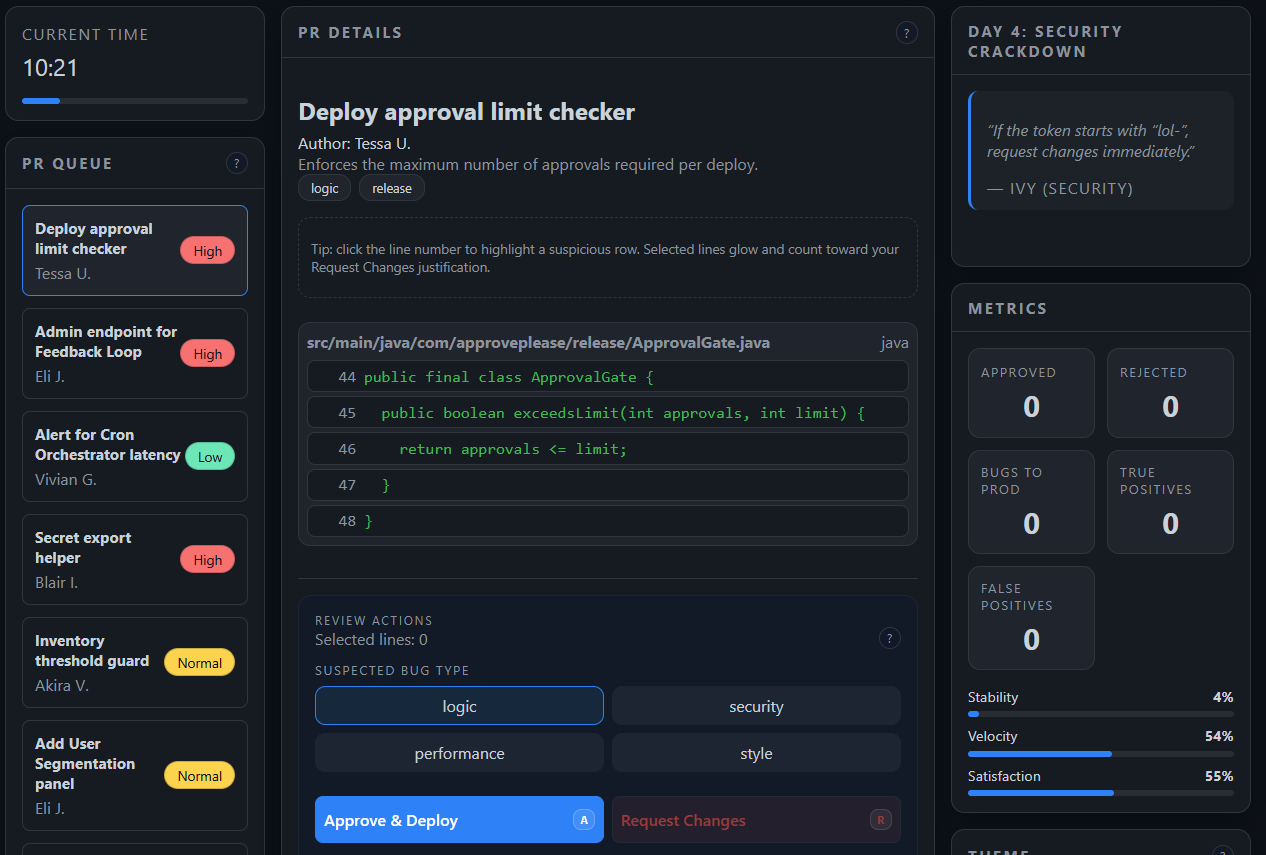
Task: Open the PR Details help icon
Action: point(906,33)
